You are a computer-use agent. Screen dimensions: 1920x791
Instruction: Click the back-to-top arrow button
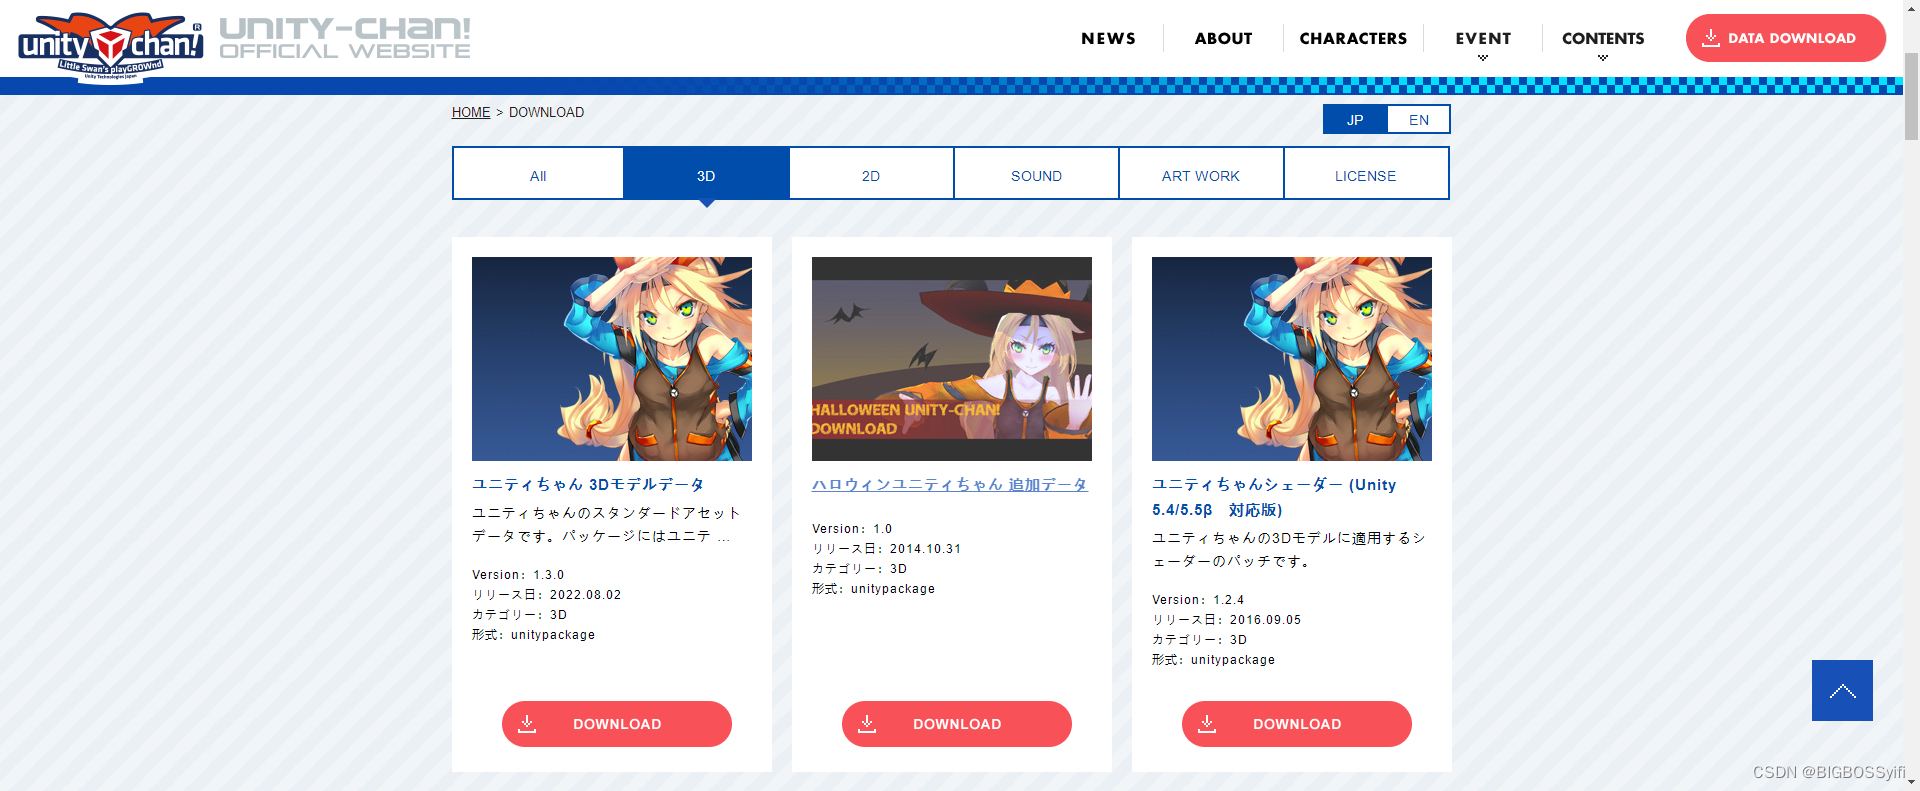[1842, 690]
